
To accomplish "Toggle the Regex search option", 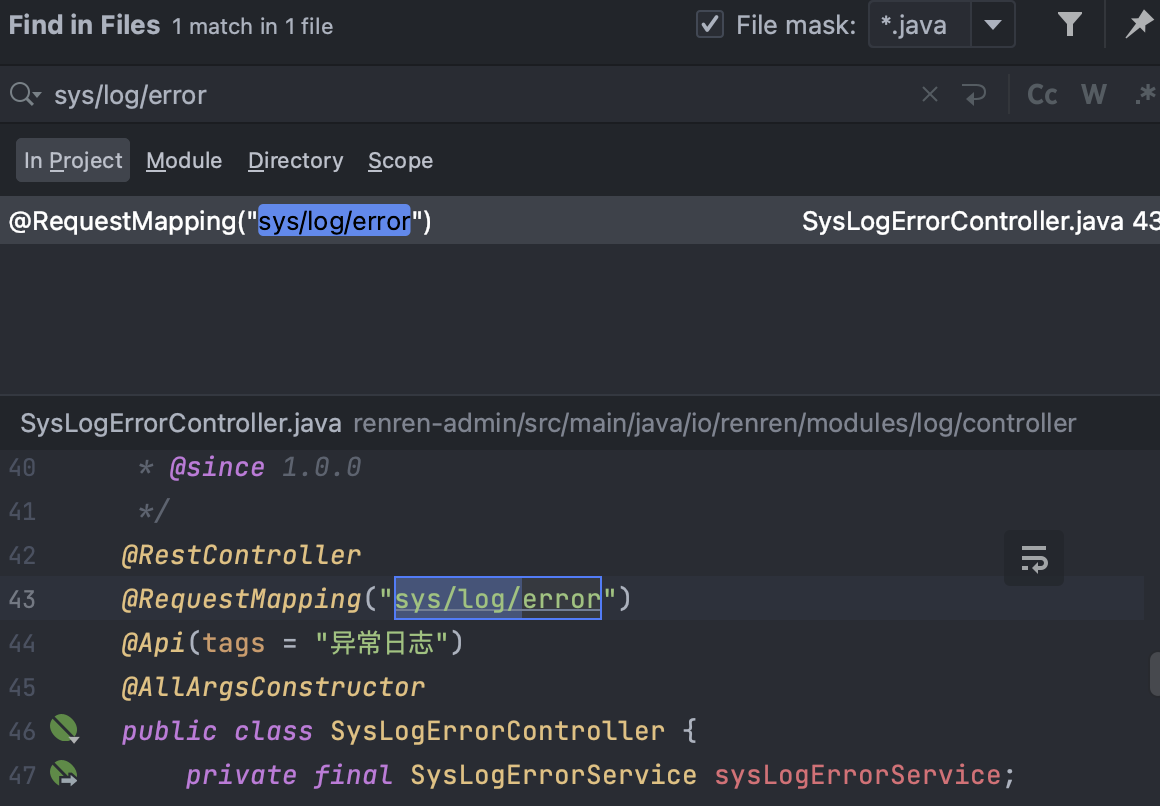I will (x=1145, y=95).
